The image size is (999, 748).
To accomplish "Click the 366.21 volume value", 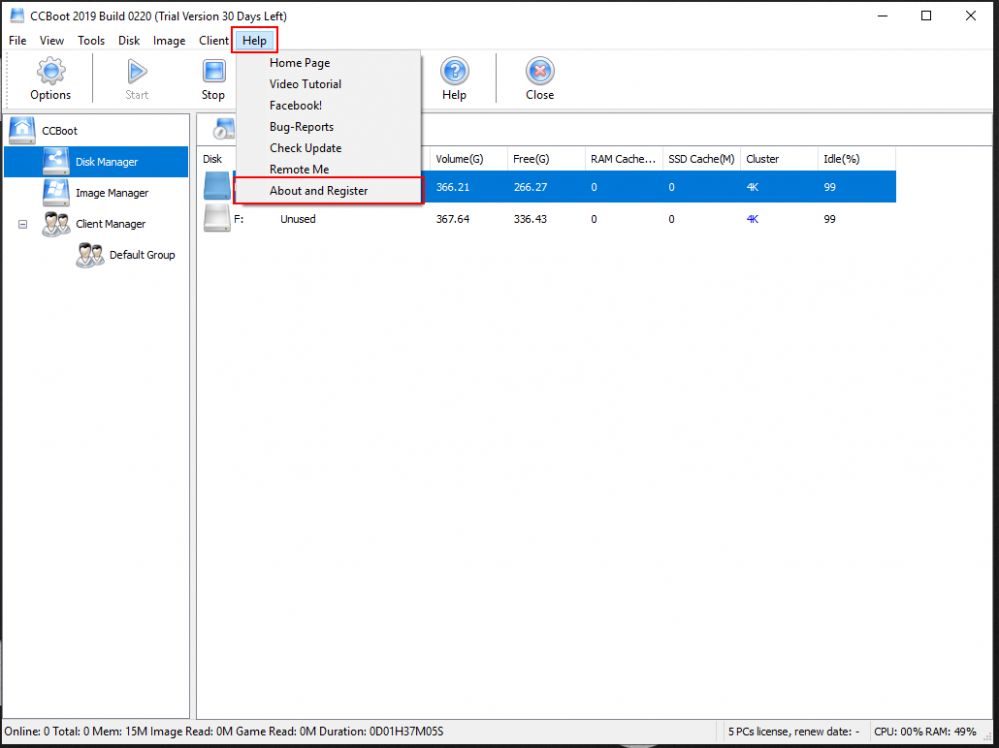I will pos(452,187).
